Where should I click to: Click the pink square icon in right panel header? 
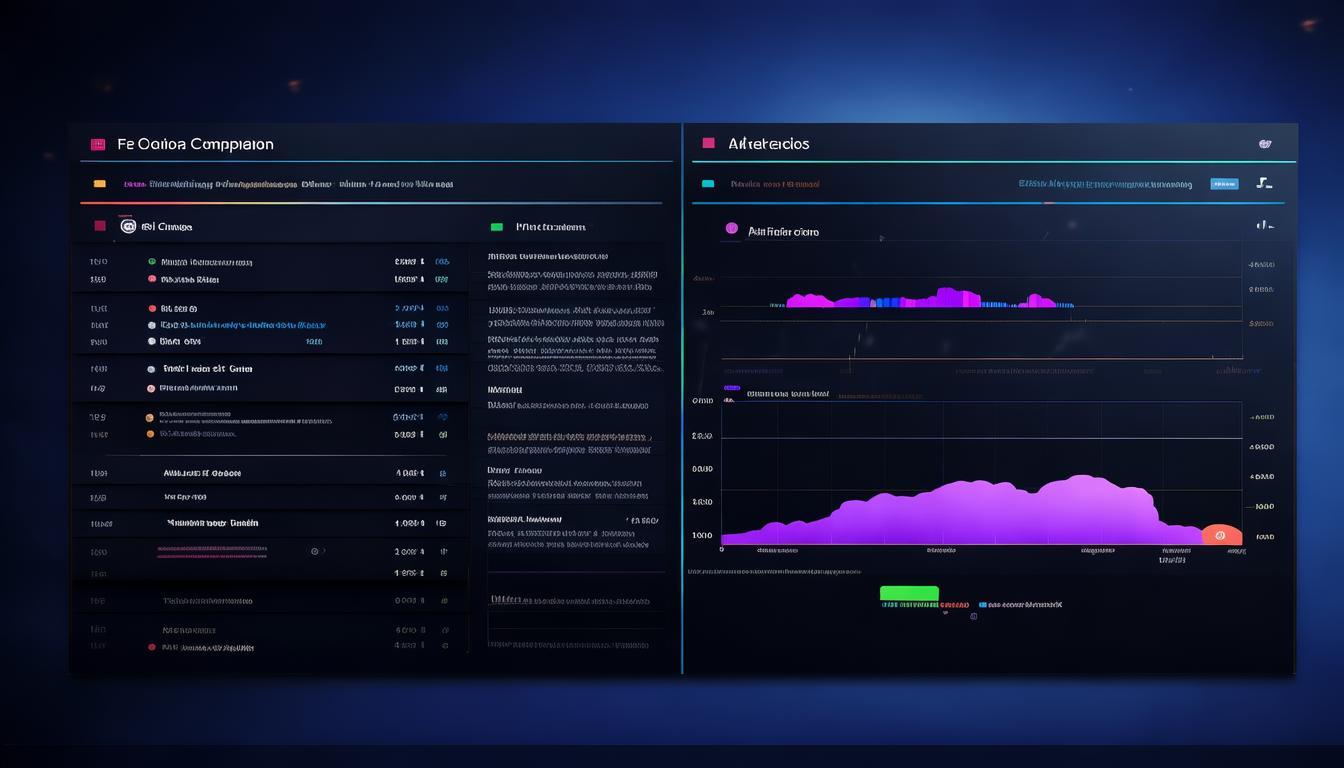click(709, 143)
